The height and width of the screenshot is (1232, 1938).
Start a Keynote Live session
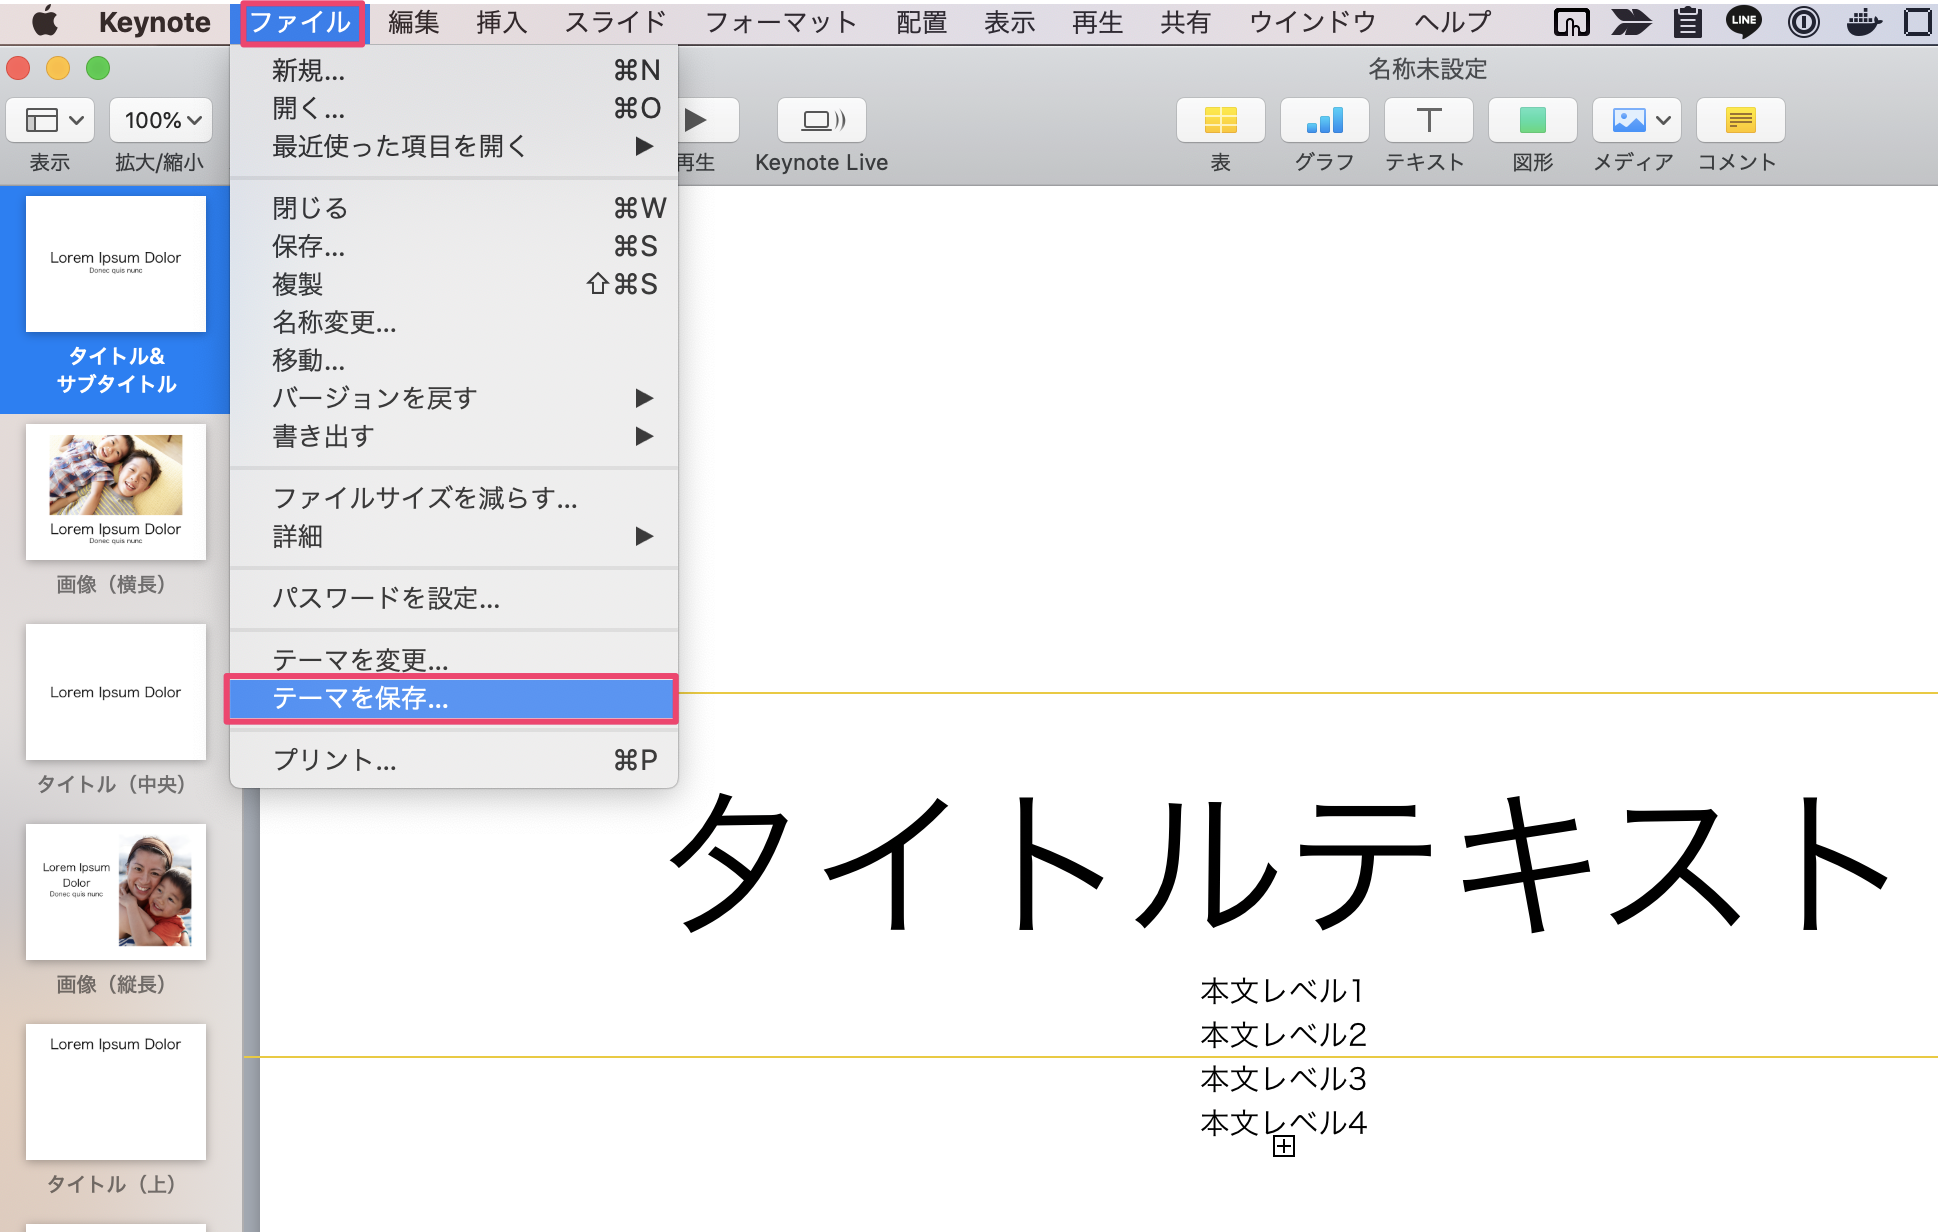(x=821, y=120)
